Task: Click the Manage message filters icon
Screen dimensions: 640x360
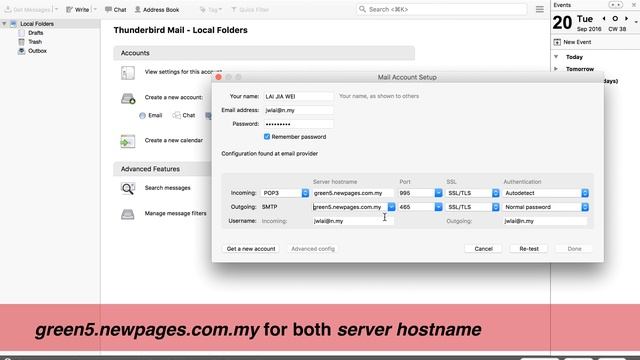Action: tap(127, 214)
